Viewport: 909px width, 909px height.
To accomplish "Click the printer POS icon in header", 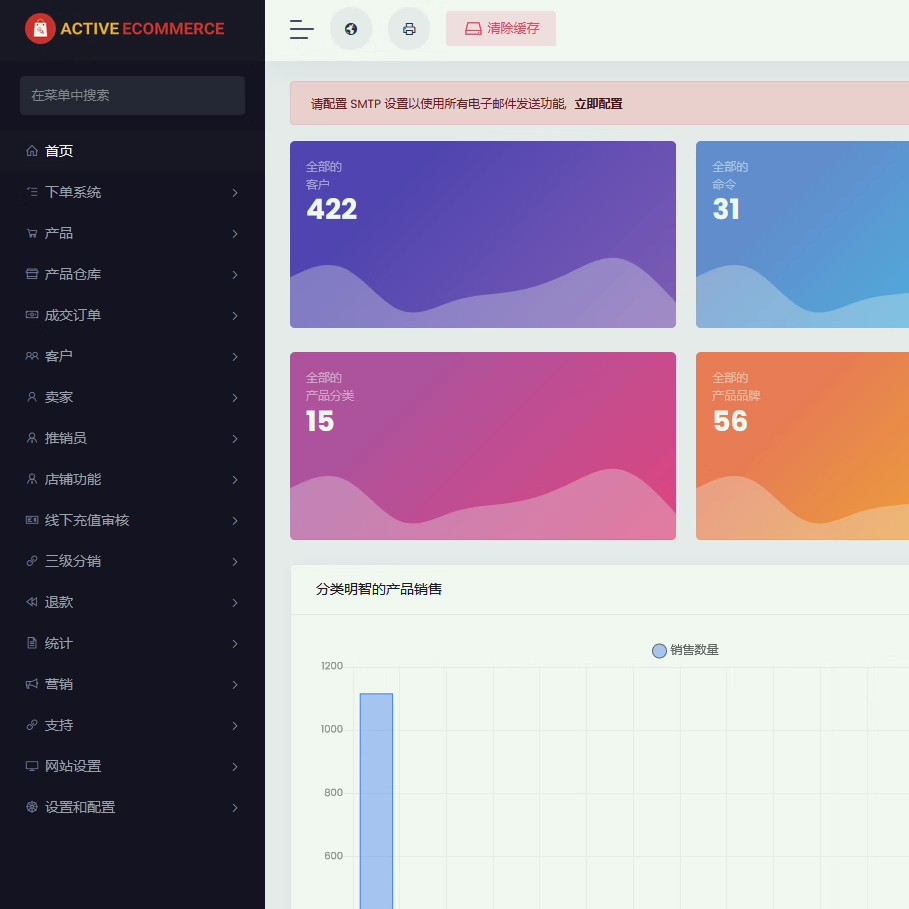I will click(x=409, y=29).
